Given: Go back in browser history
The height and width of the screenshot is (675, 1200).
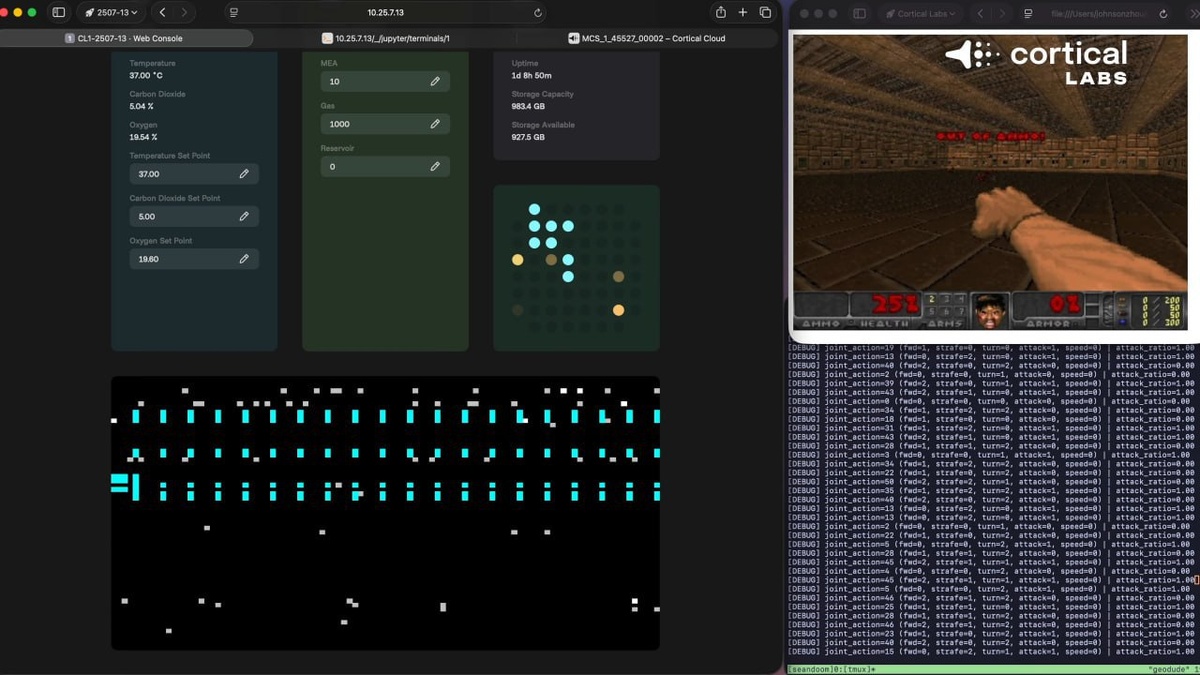Looking at the screenshot, I should pyautogui.click(x=162, y=13).
